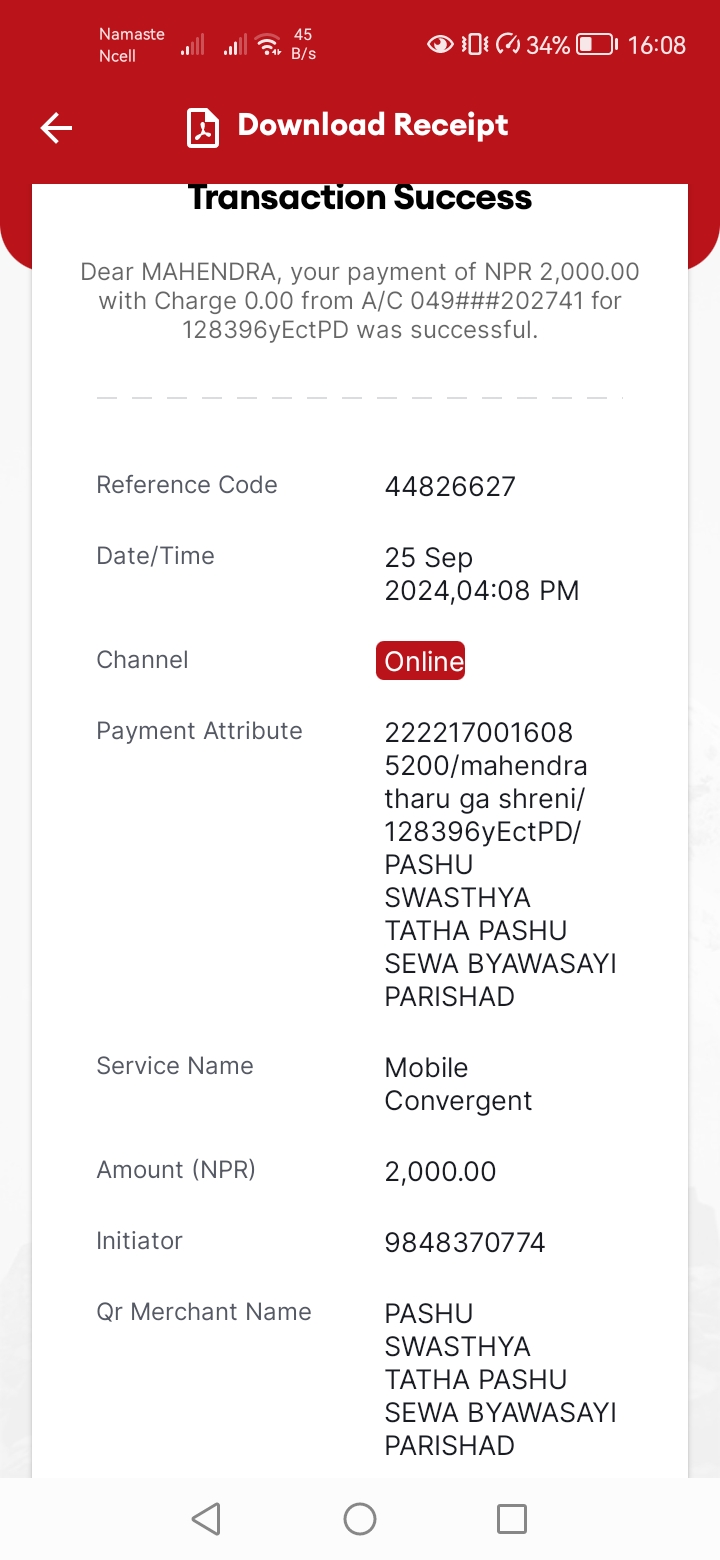Viewport: 720px width, 1560px height.
Task: Download Receipt header button
Action: click(x=348, y=127)
